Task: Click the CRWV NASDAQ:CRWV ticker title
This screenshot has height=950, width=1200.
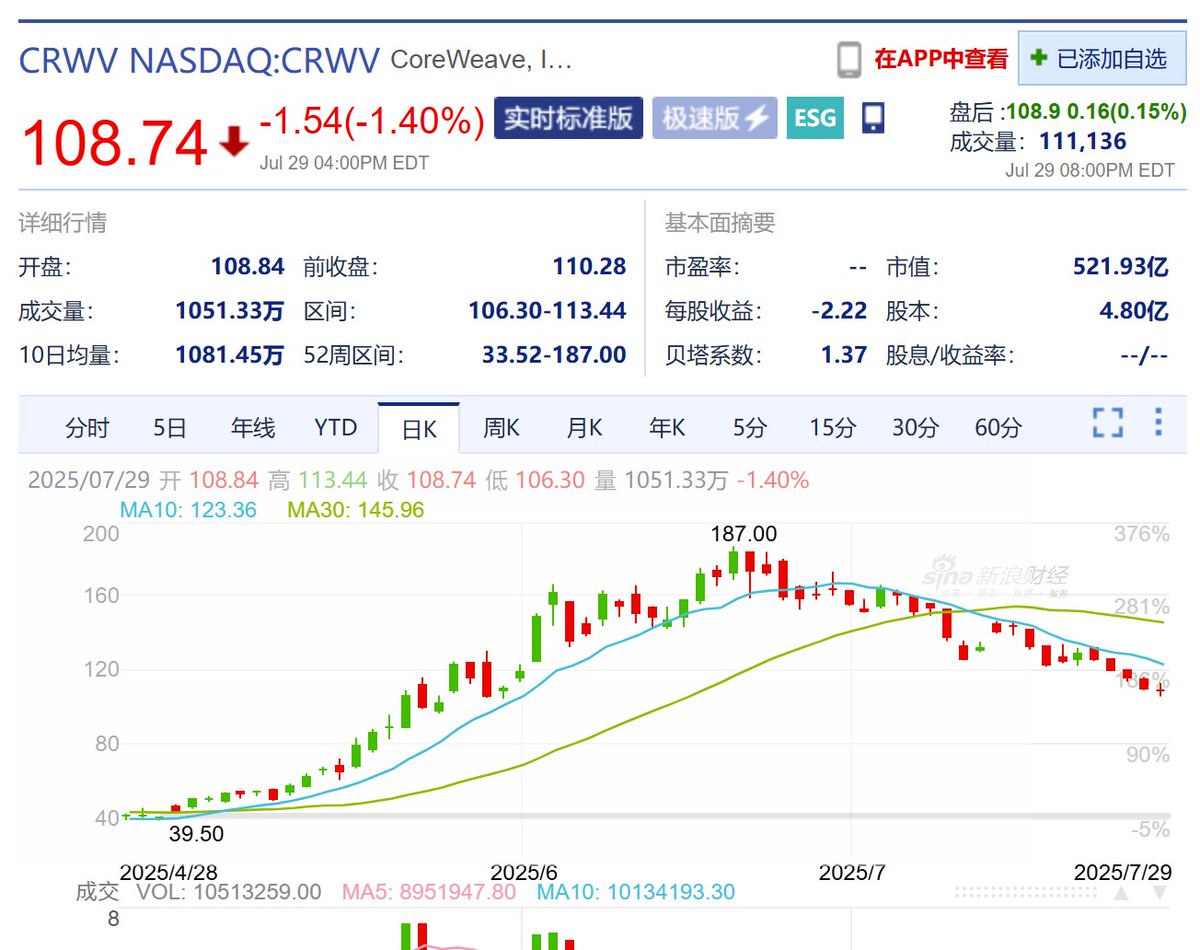Action: [199, 61]
